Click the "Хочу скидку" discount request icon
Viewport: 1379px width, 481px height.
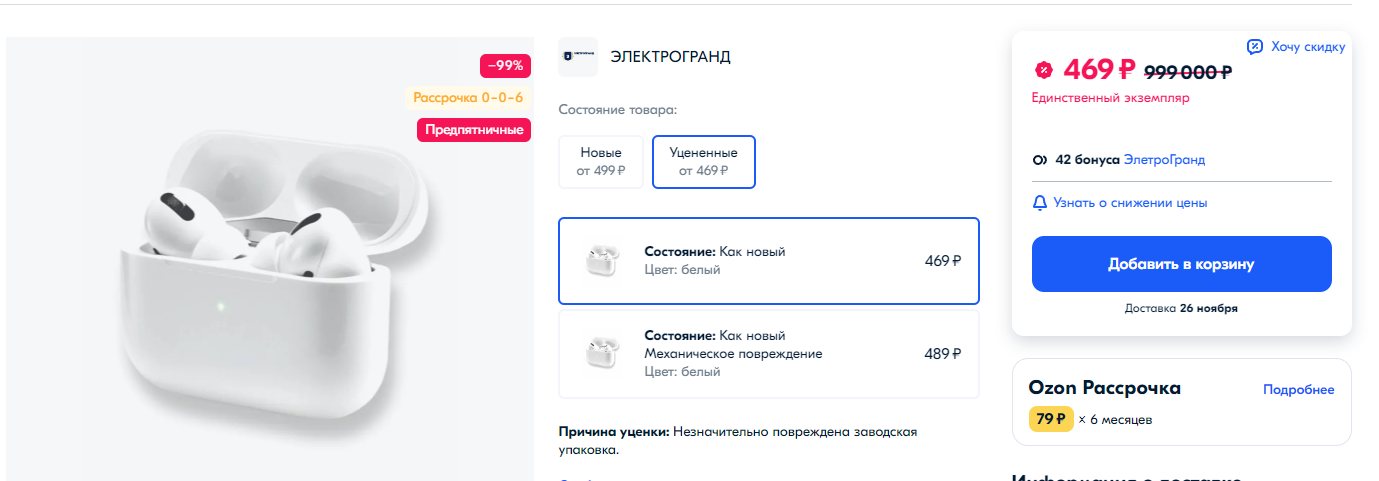(1255, 47)
